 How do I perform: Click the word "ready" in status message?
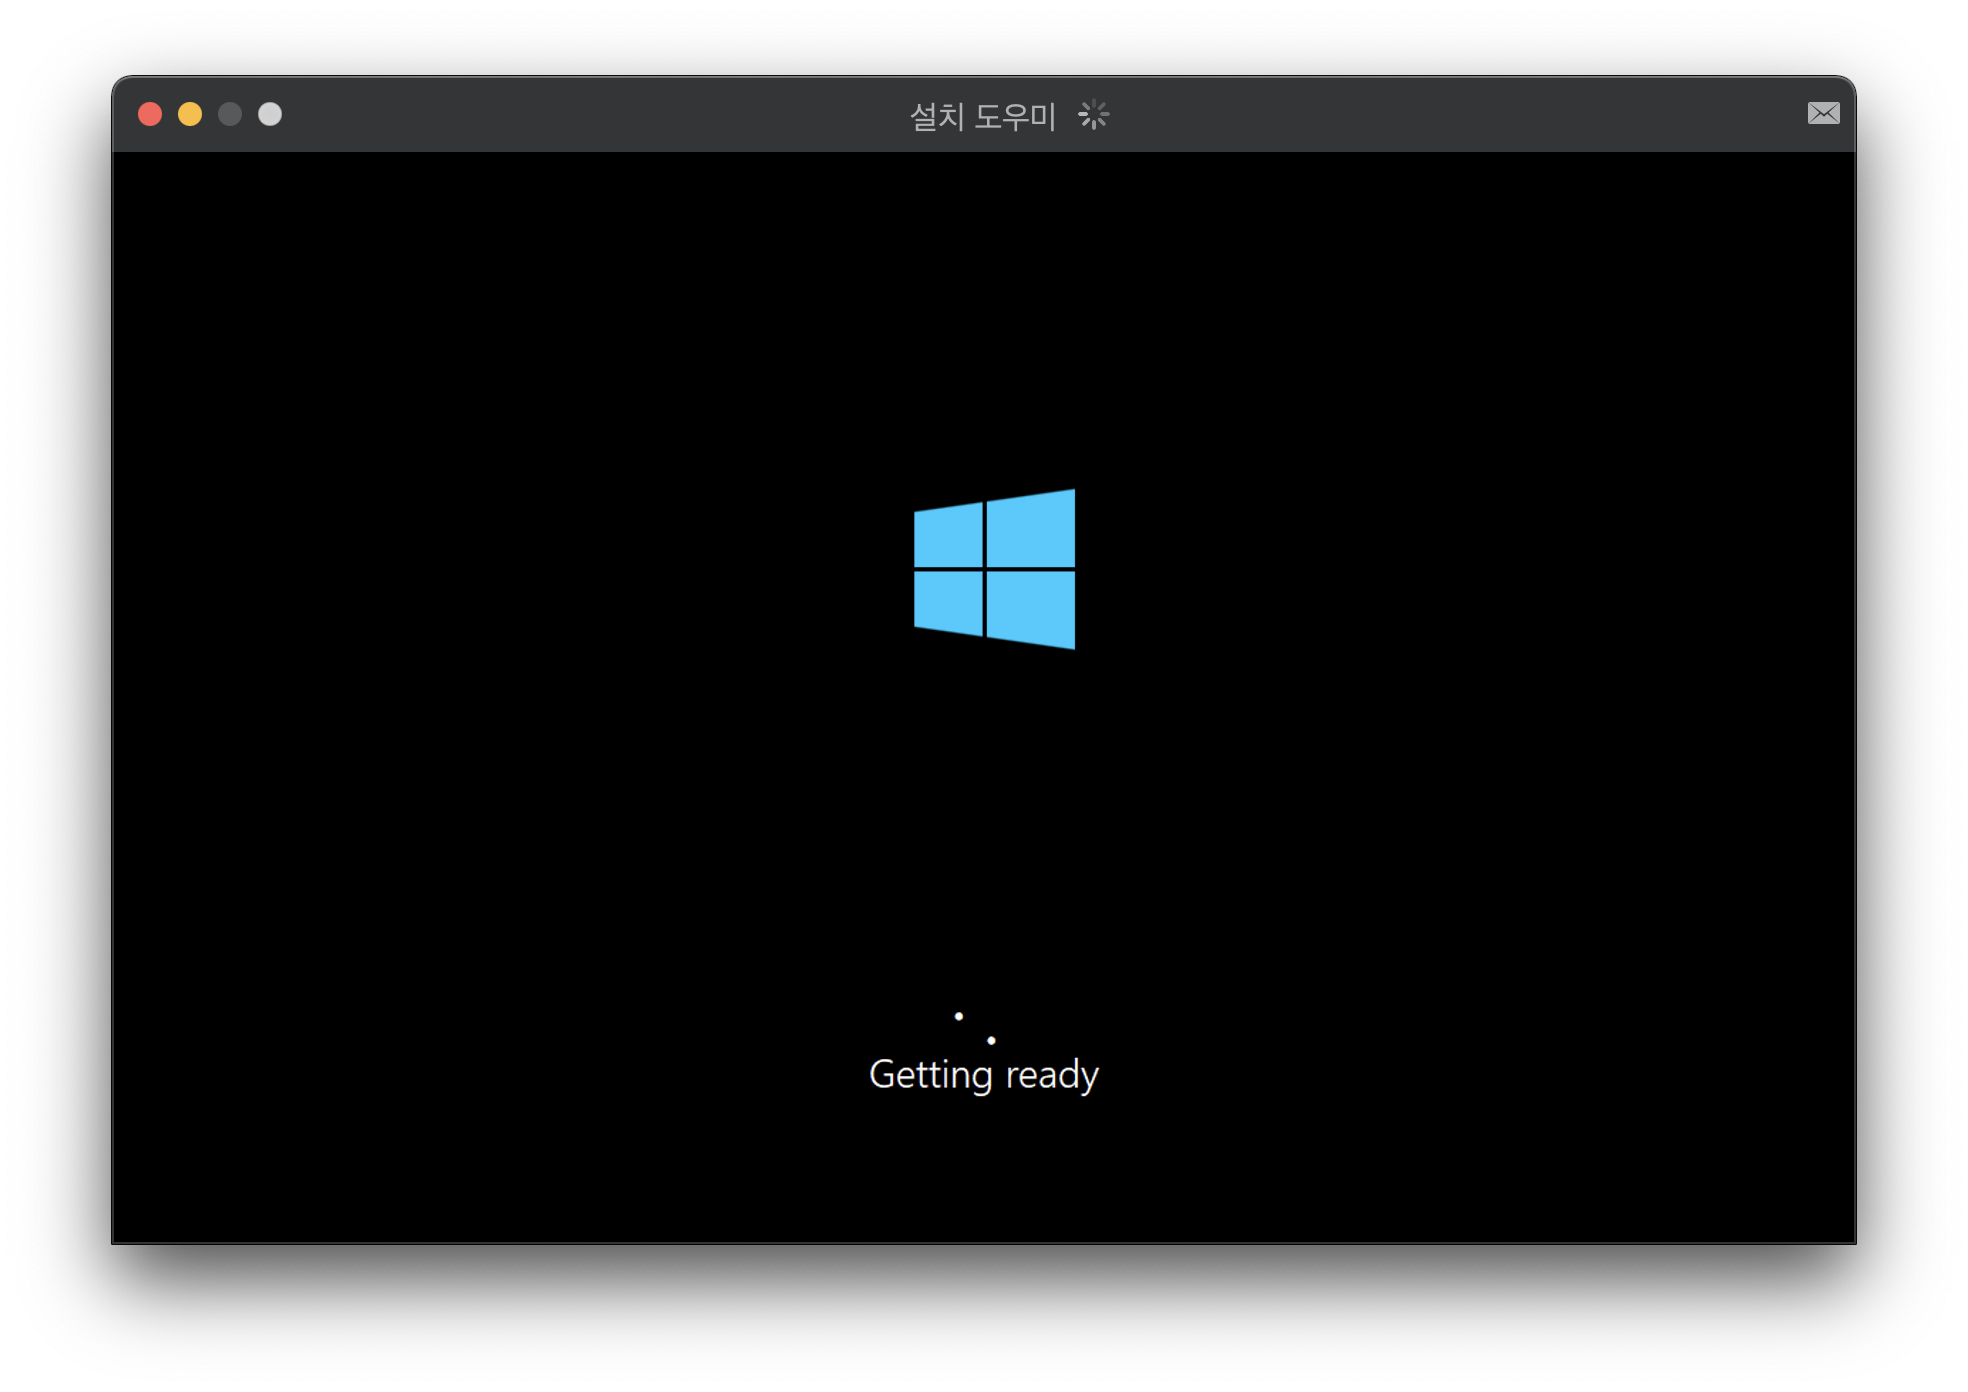tap(1052, 1075)
